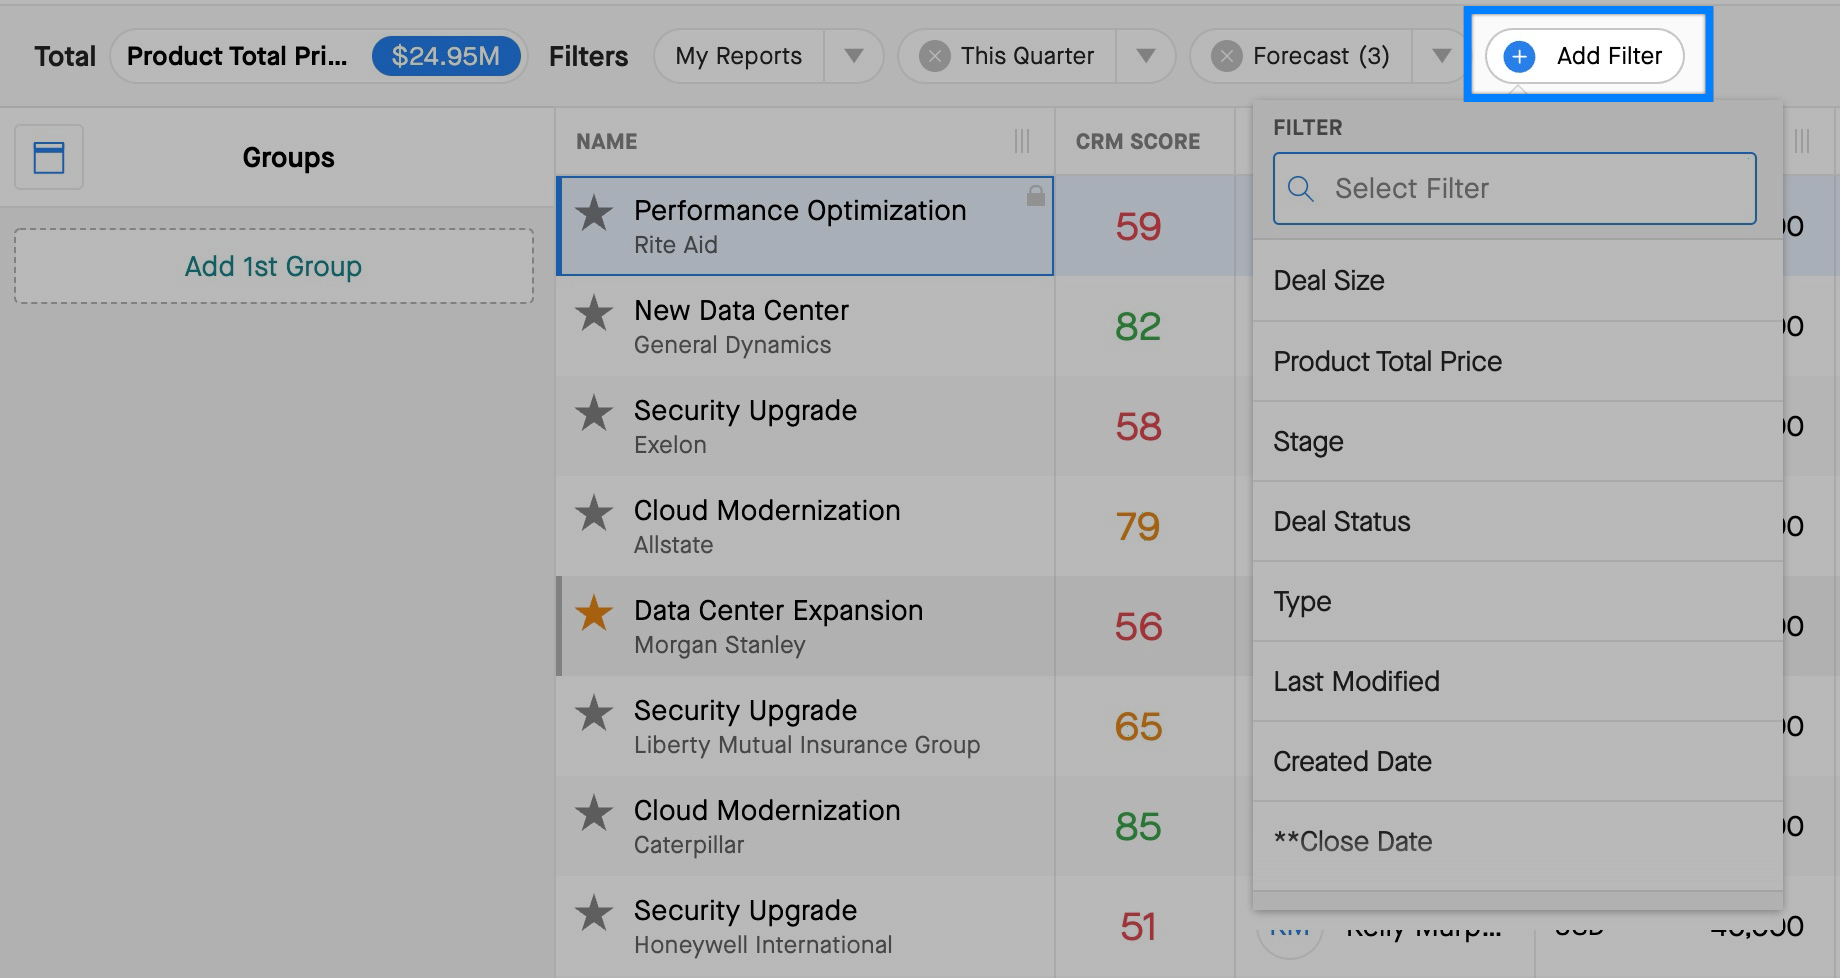1840x978 pixels.
Task: Open the My Reports dropdown arrow
Action: point(854,56)
